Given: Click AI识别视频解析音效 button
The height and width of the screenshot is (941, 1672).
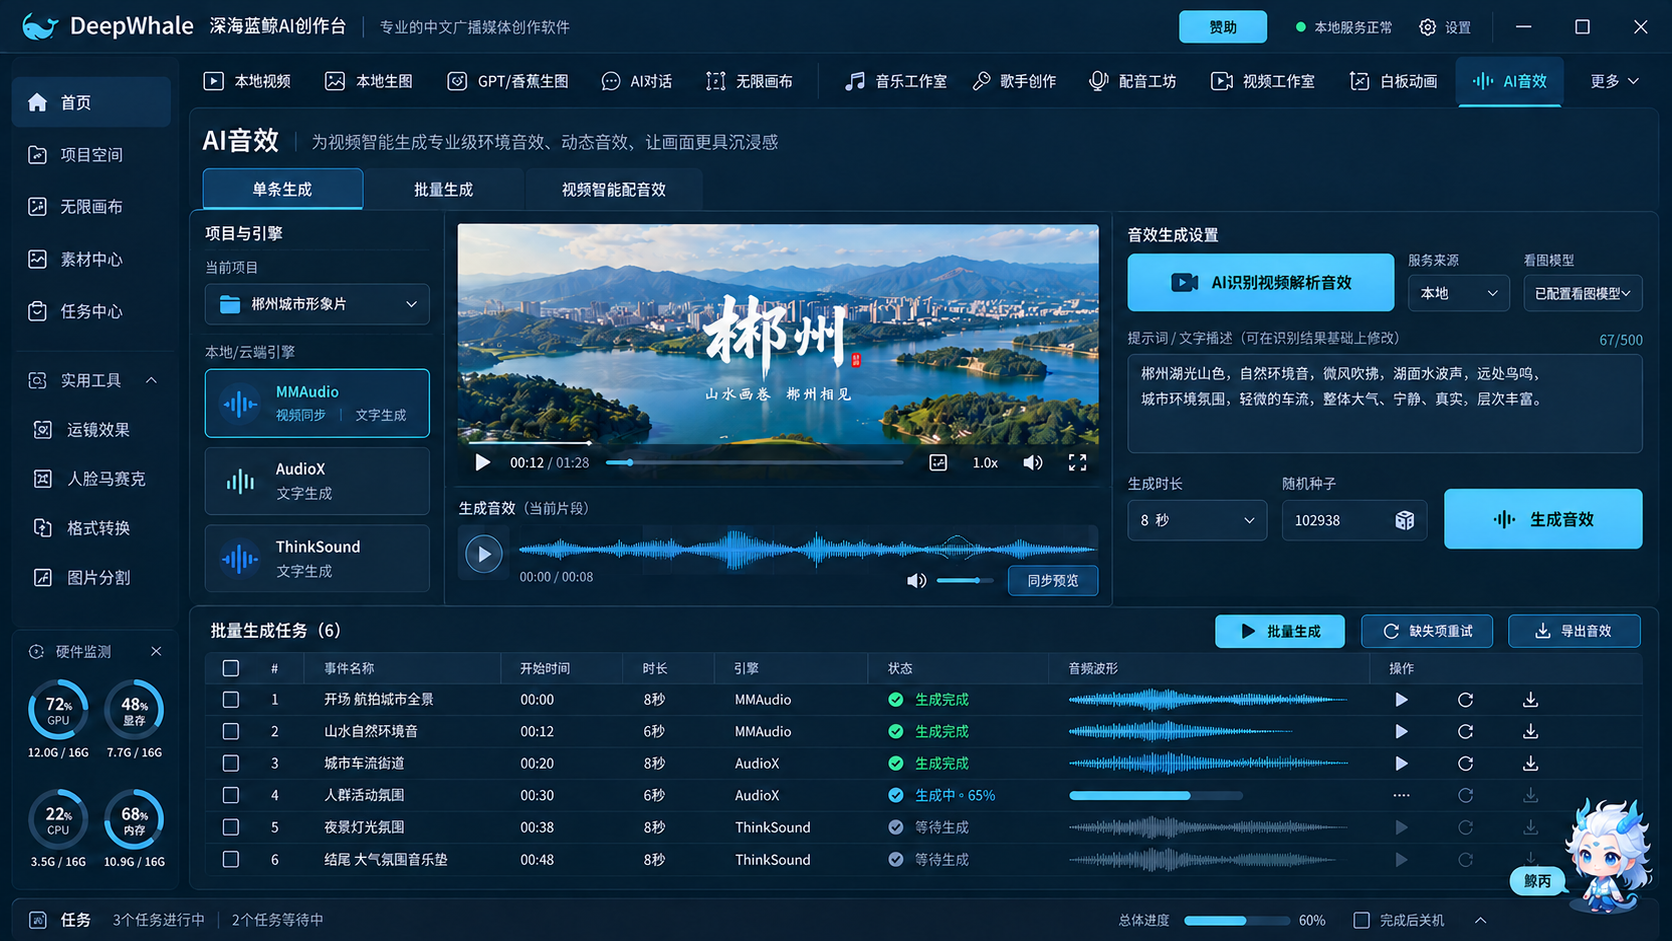Looking at the screenshot, I should (1261, 283).
